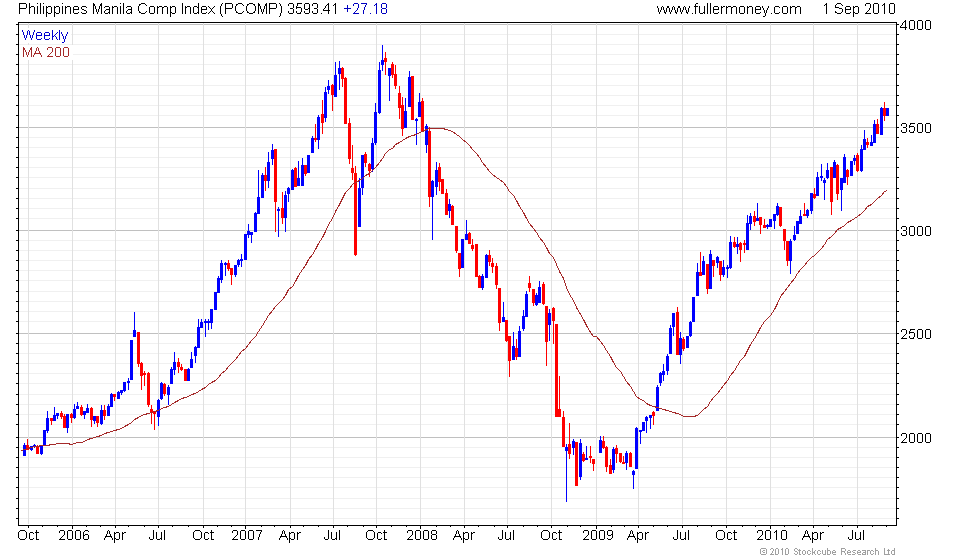The height and width of the screenshot is (560, 980).
Task: Click the index value 3593.41
Action: (x=312, y=9)
